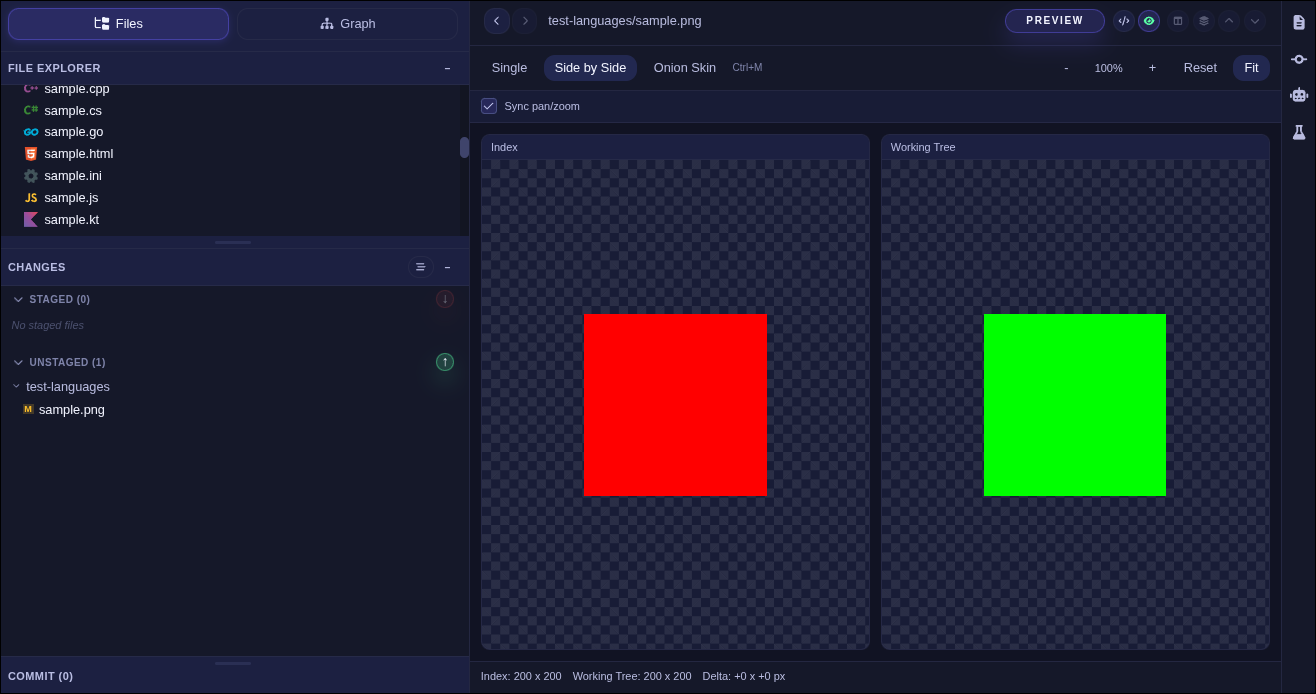
Task: Select the green eye preview icon
Action: click(x=1149, y=20)
